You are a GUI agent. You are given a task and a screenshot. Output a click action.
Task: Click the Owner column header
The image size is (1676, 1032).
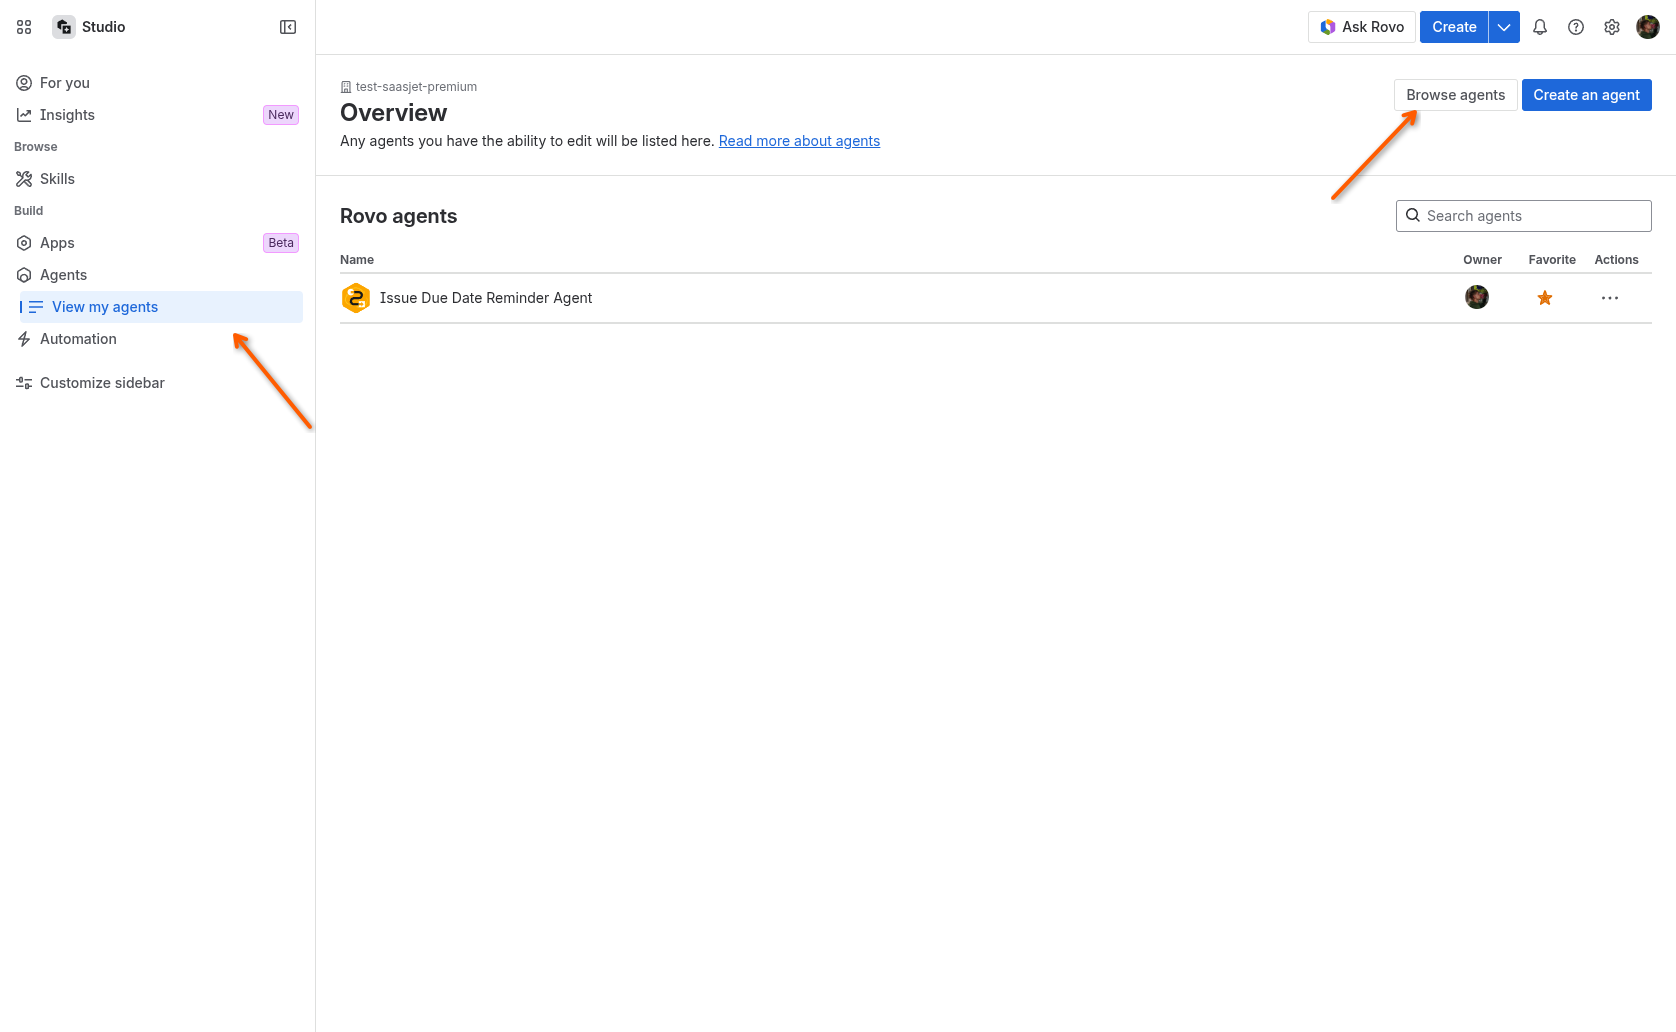pyautogui.click(x=1482, y=260)
